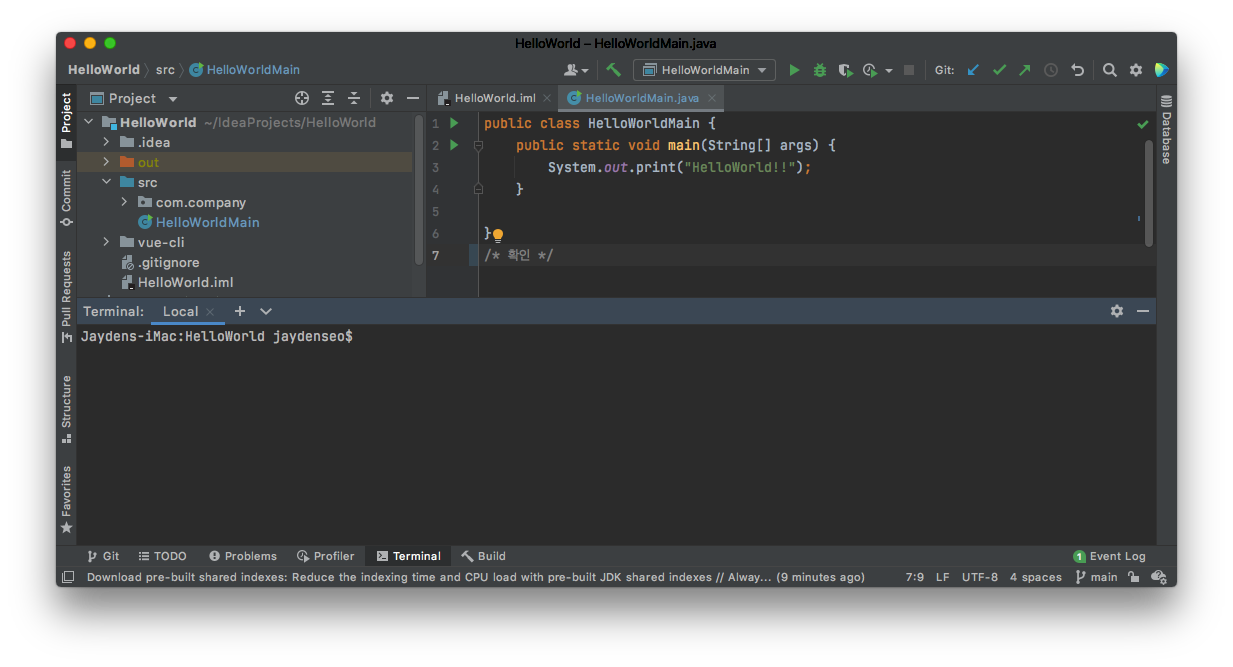
Task: Click 4 spaces indent setting
Action: pyautogui.click(x=1036, y=577)
